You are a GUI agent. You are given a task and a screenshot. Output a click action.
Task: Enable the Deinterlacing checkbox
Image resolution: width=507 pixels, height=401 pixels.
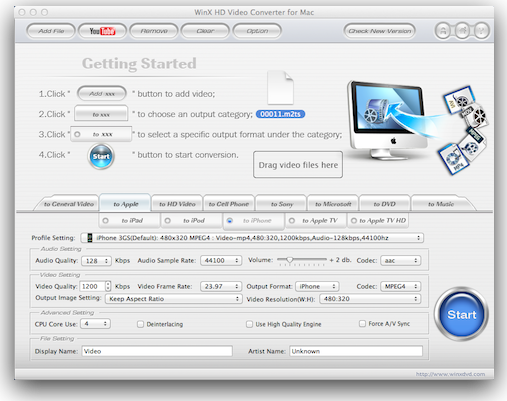click(x=140, y=324)
